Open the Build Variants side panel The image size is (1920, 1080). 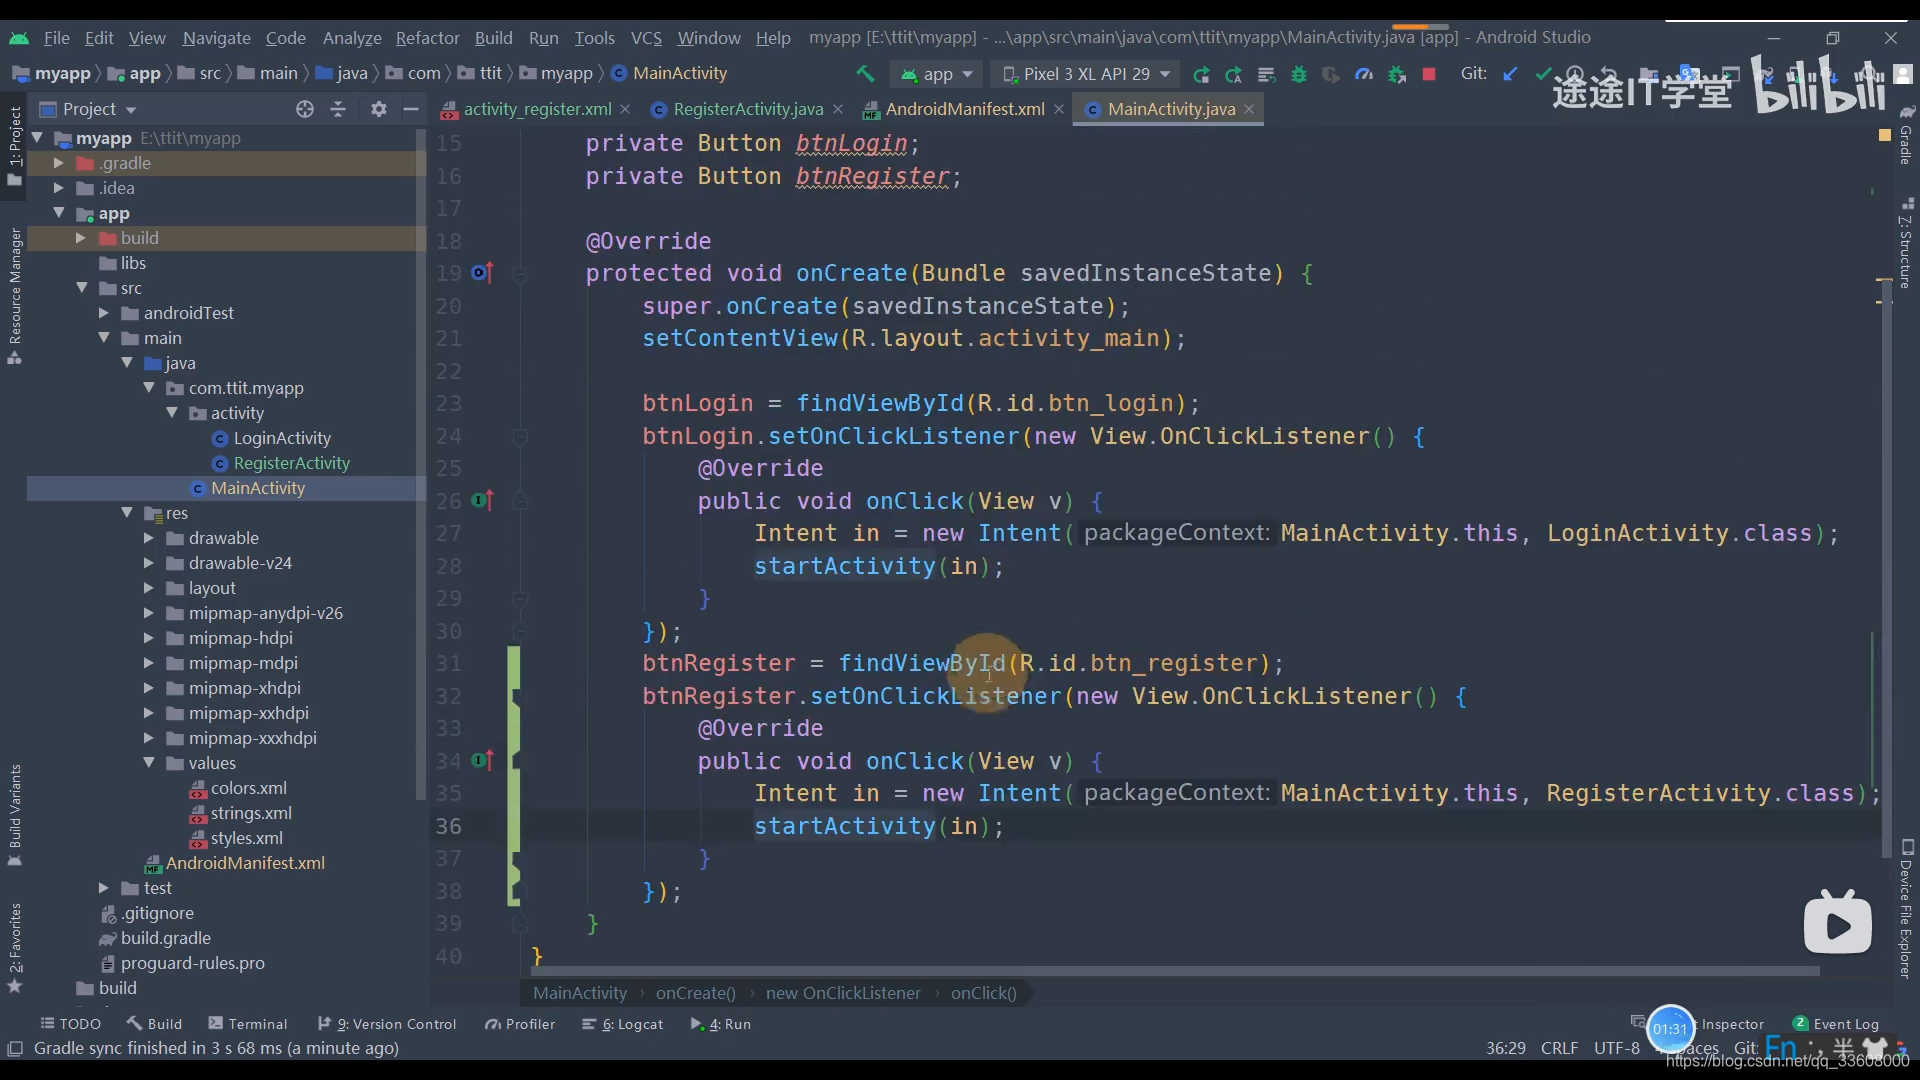15,815
